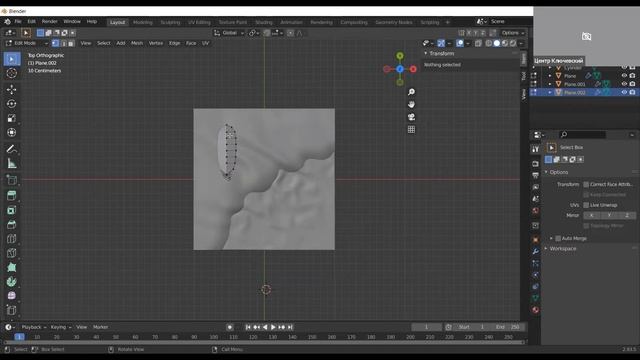Image resolution: width=640 pixels, height=360 pixels.
Task: Switch to the Sculpting workspace tab
Action: [170, 22]
